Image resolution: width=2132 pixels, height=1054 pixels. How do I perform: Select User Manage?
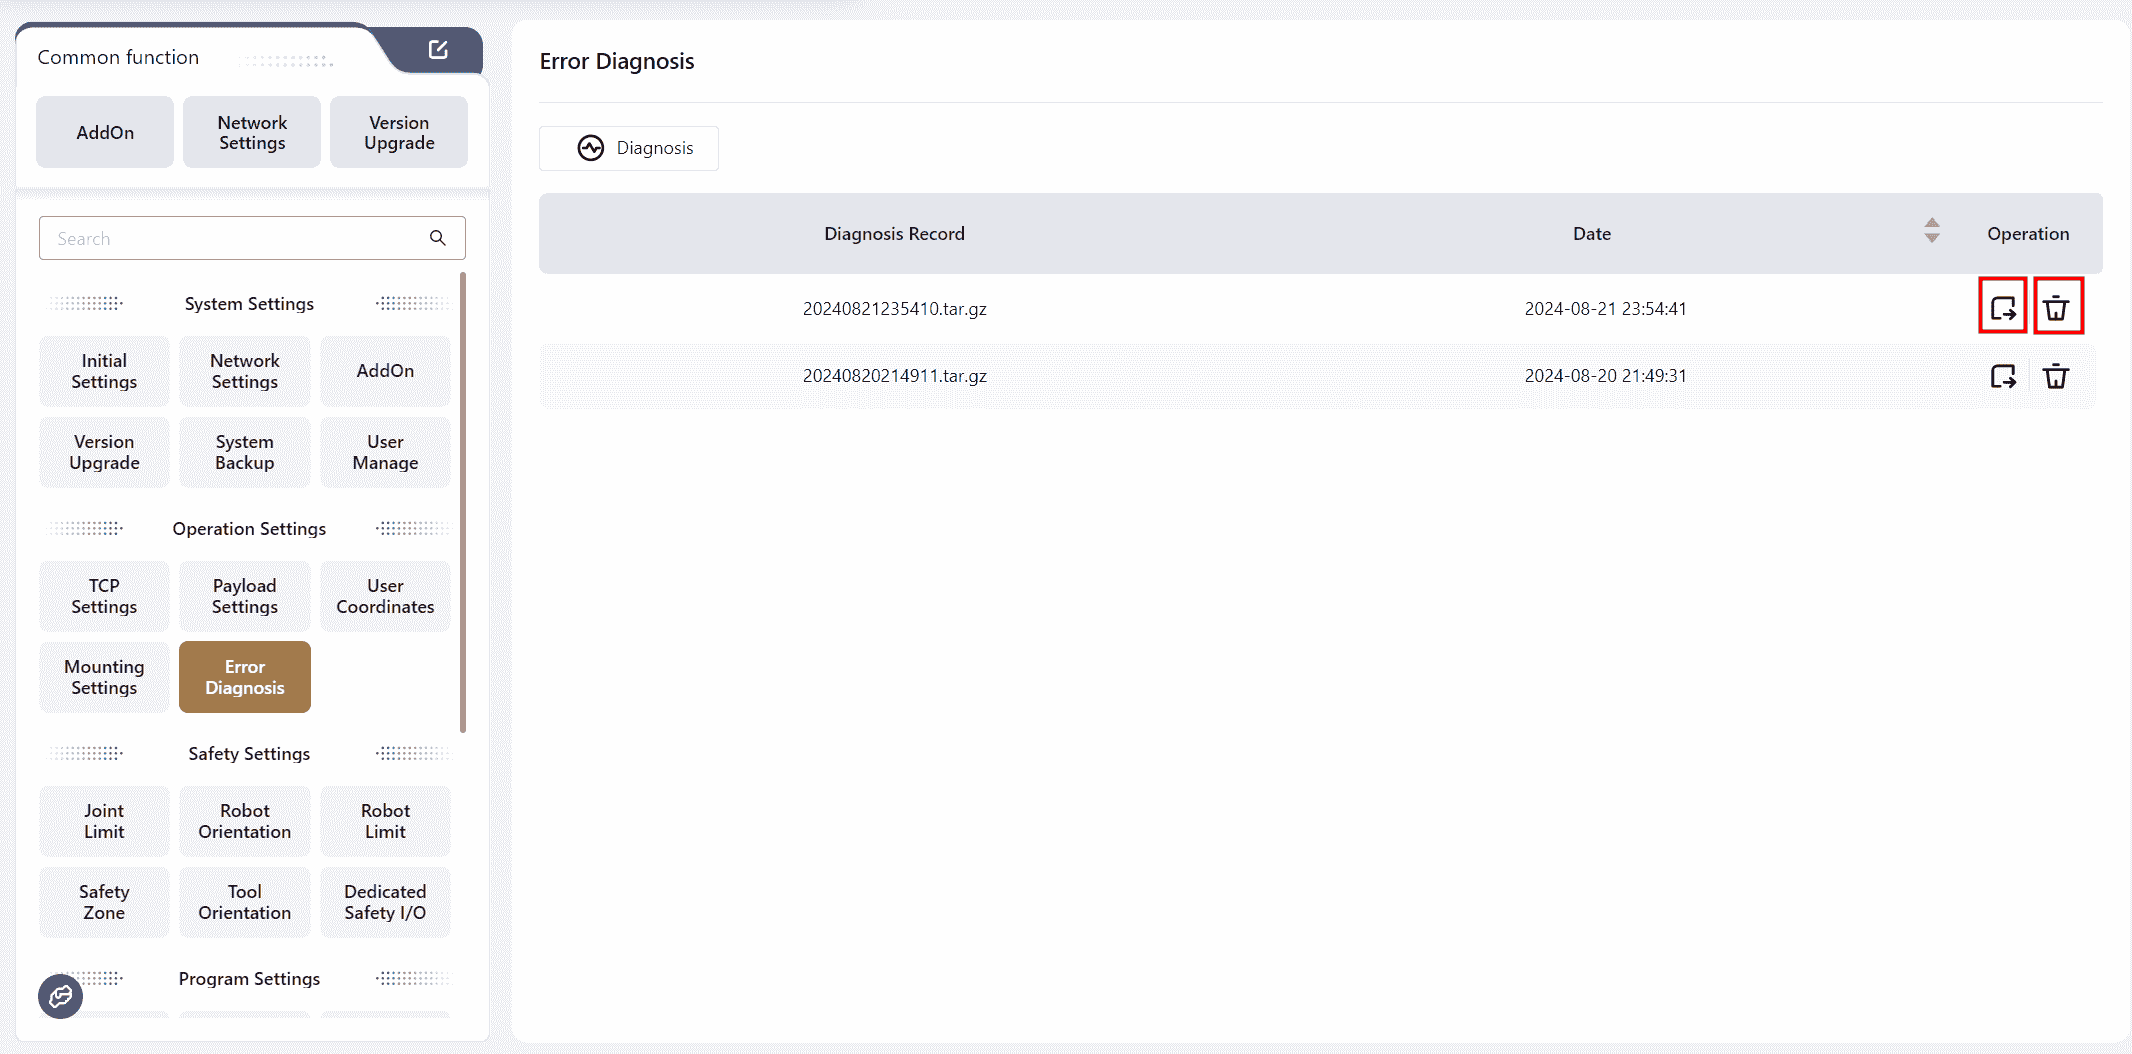tap(385, 452)
